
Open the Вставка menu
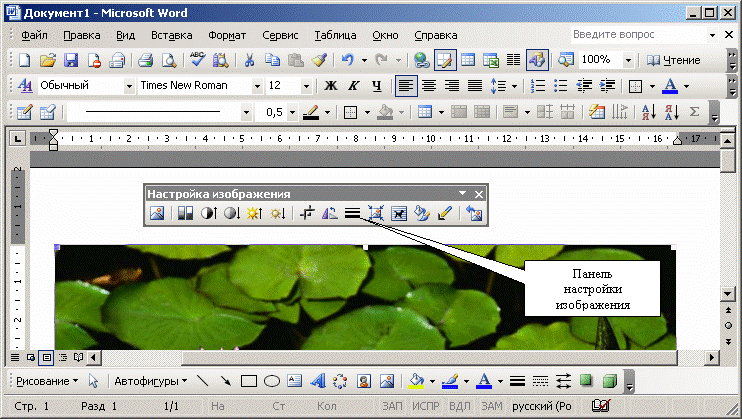pyautogui.click(x=171, y=35)
